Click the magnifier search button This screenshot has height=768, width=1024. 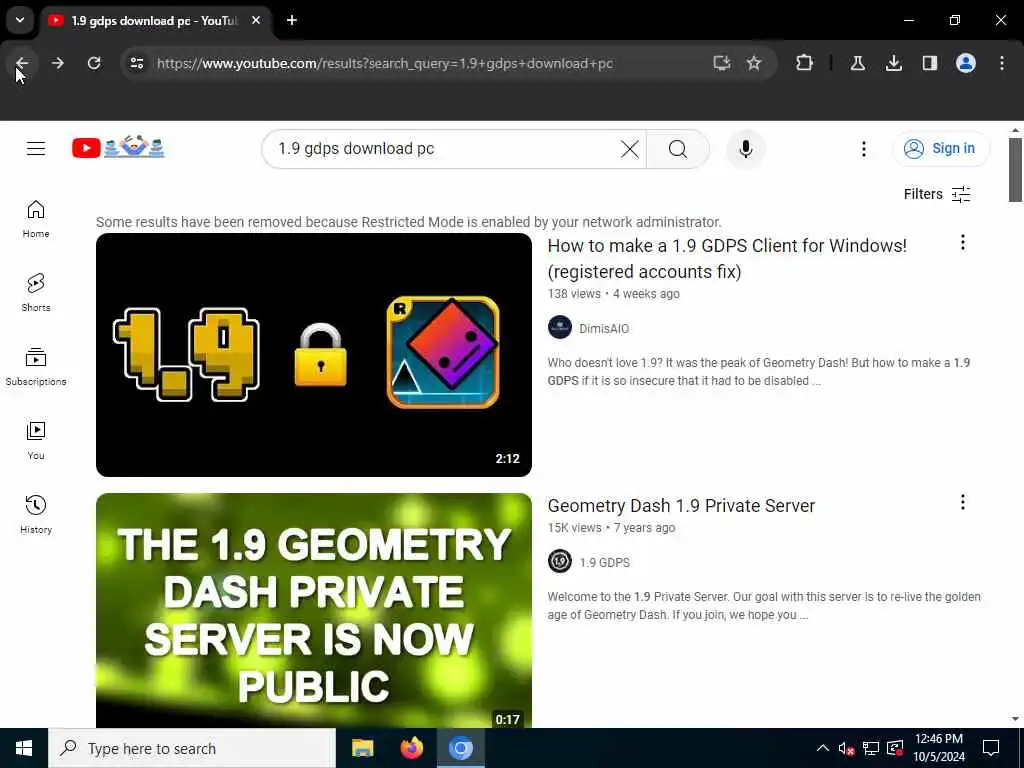tap(678, 149)
